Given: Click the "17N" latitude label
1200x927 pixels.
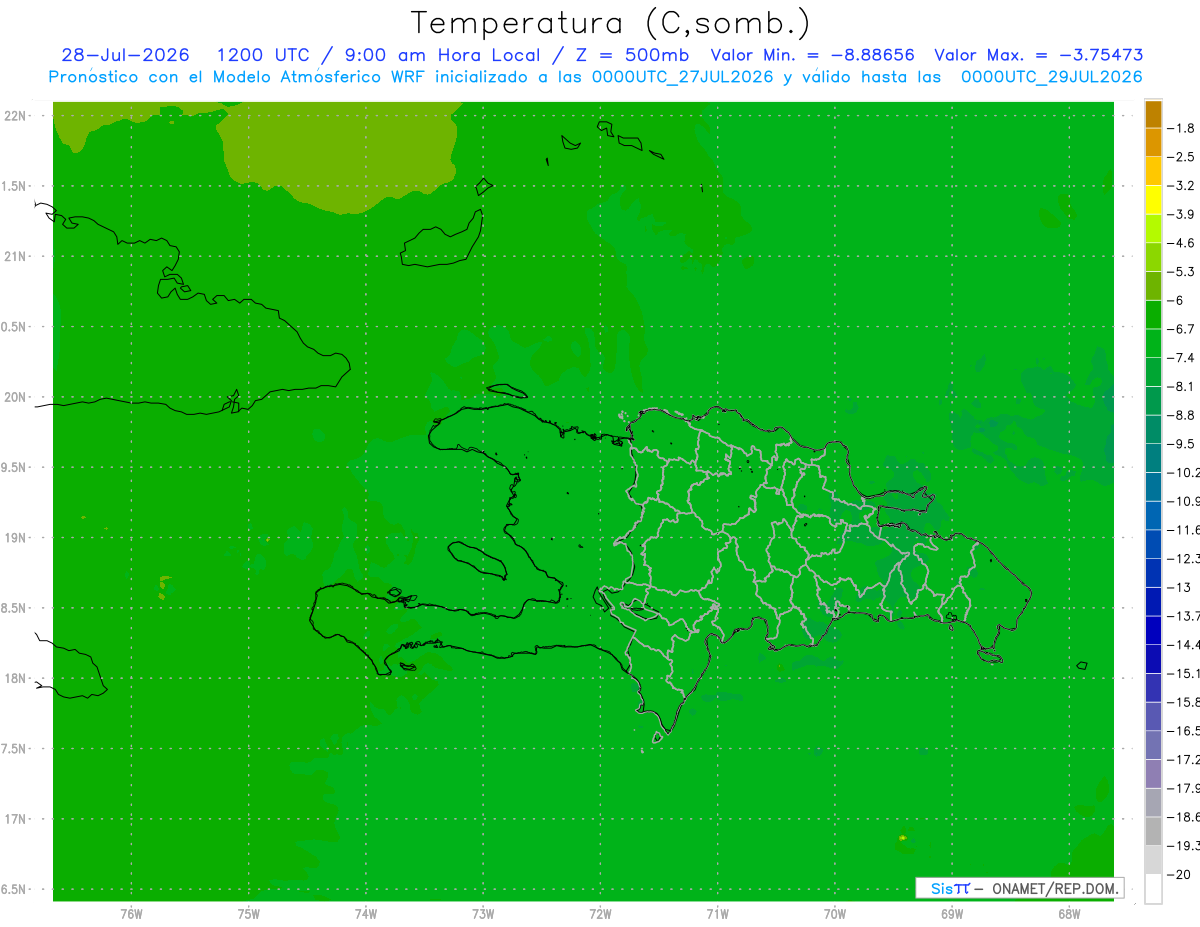Looking at the screenshot, I should pyautogui.click(x=17, y=819).
